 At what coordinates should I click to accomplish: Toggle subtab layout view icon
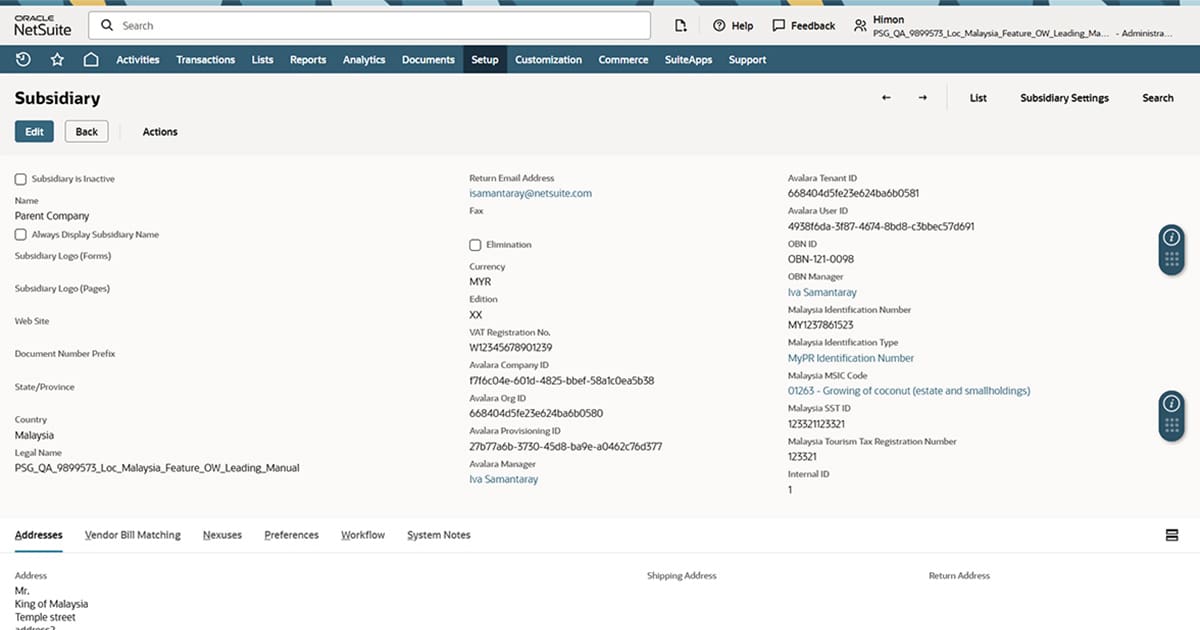coord(1172,535)
